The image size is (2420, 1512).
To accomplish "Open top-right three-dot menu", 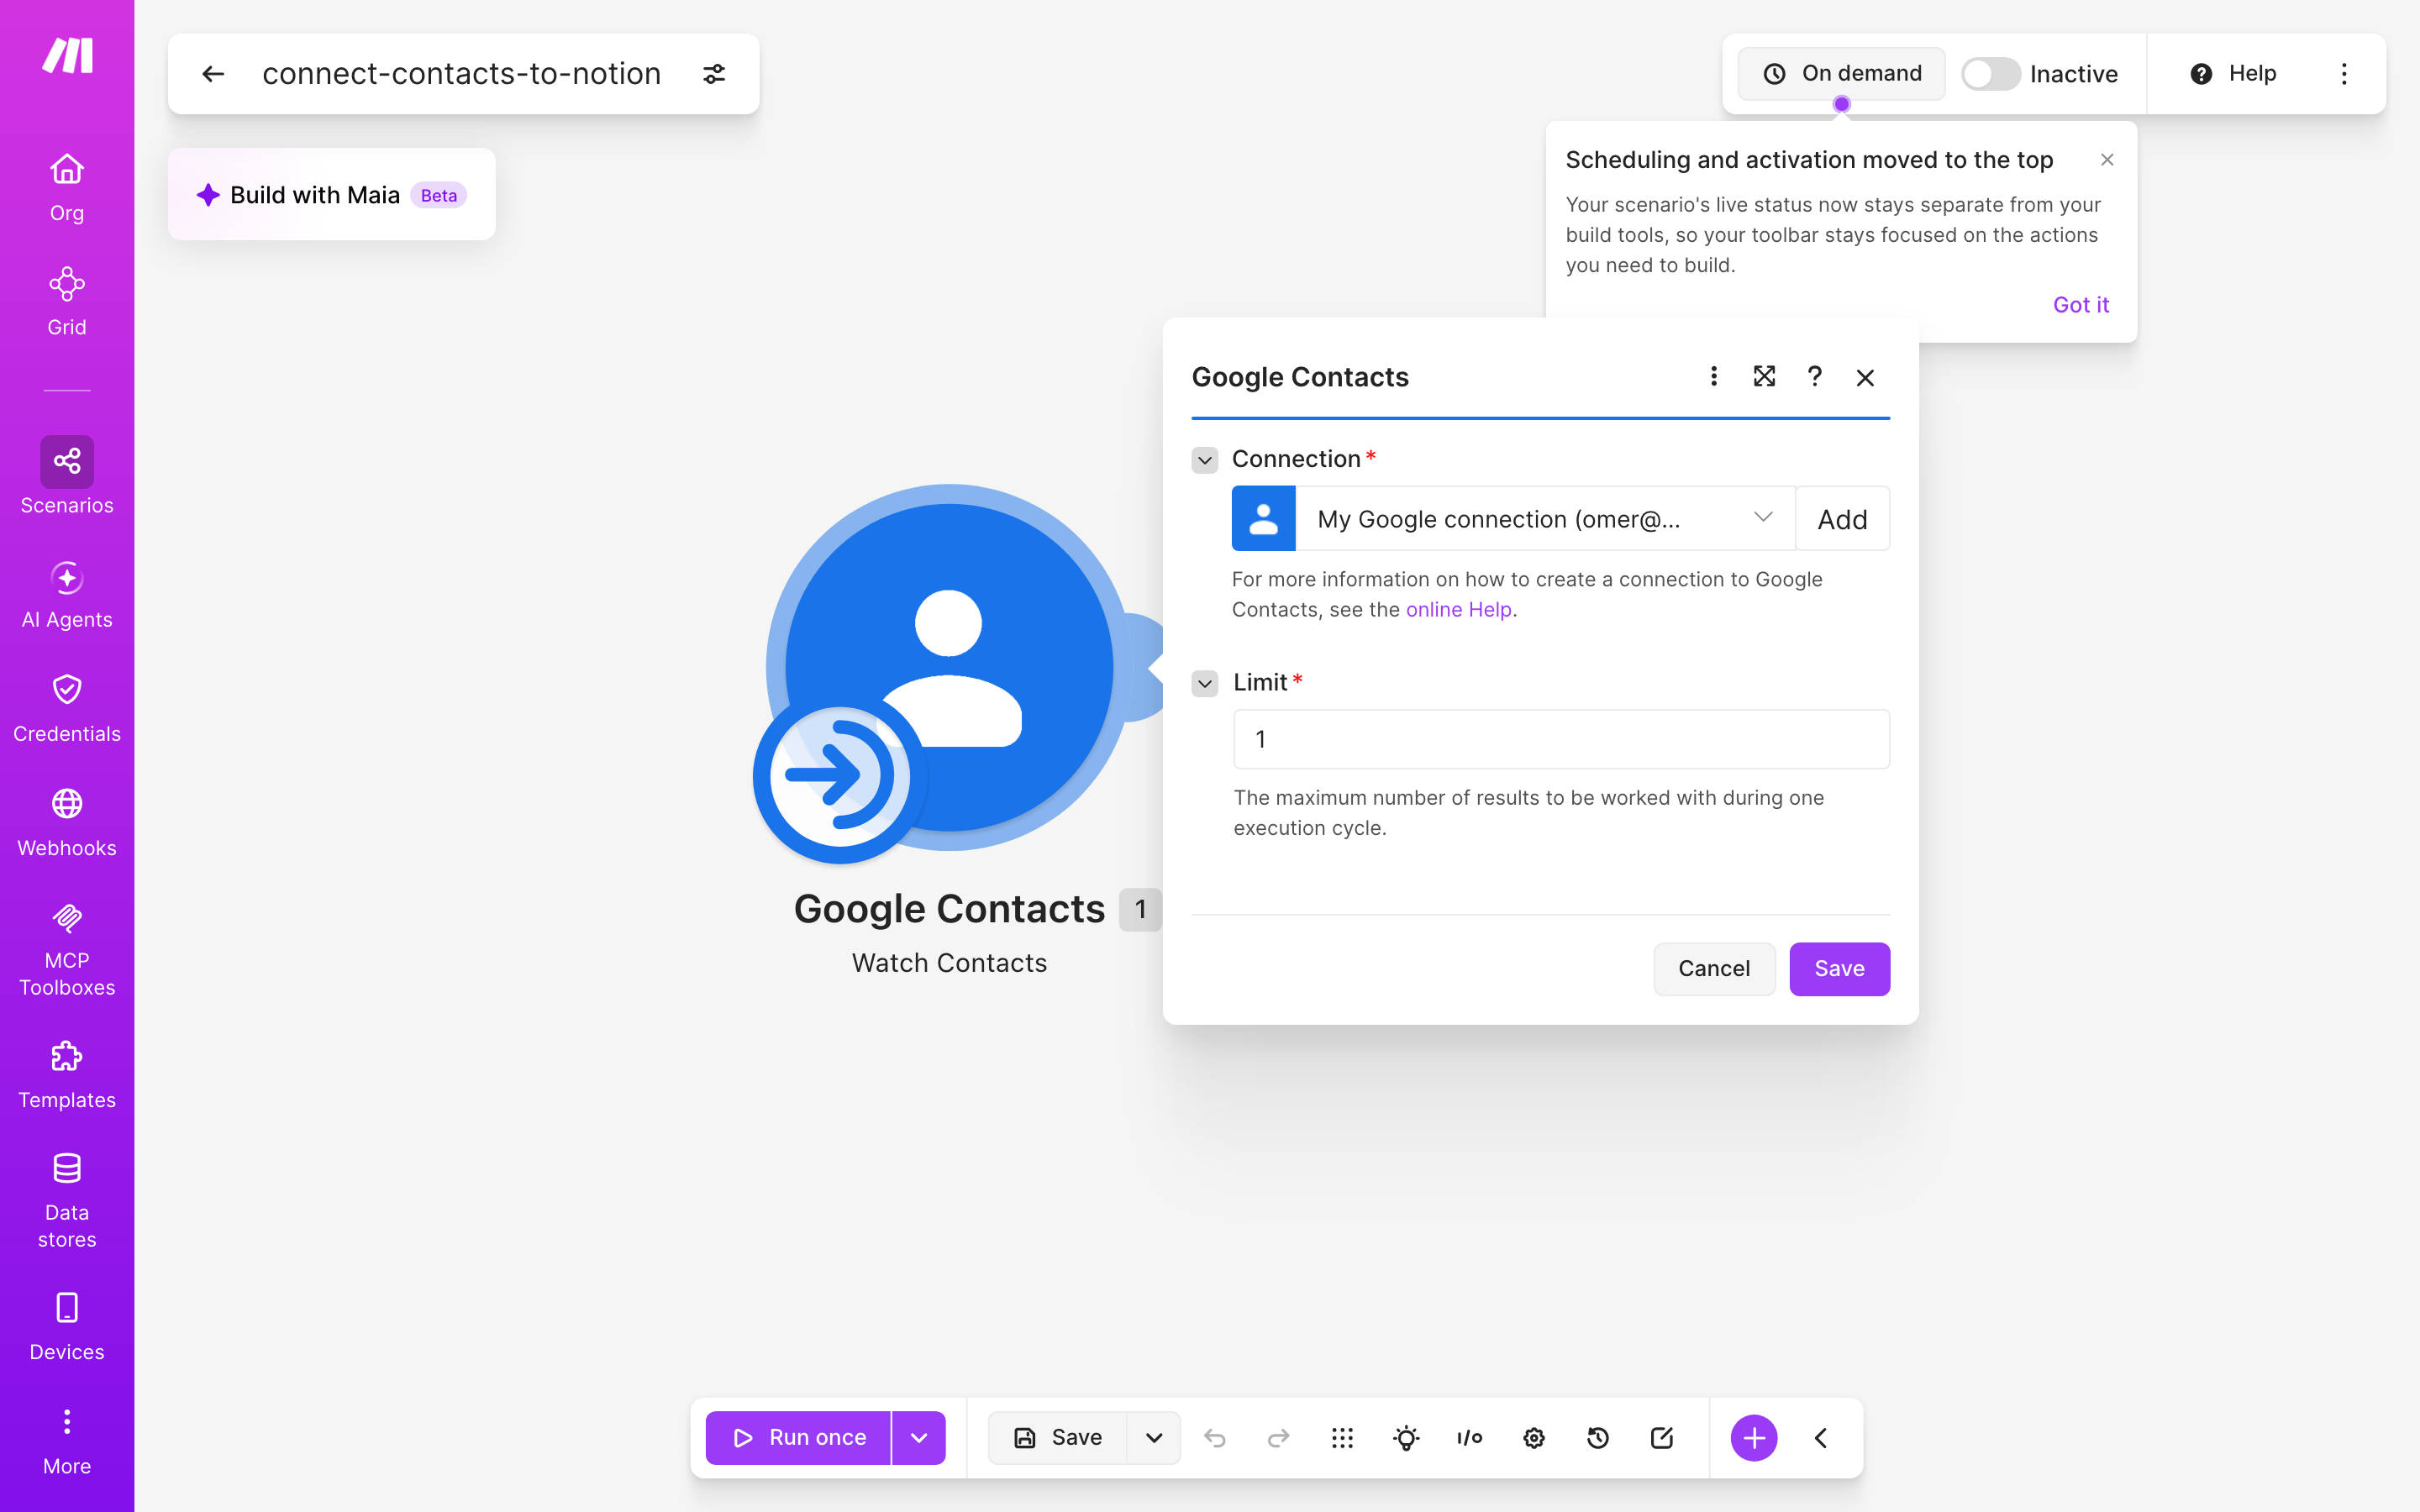I will click(x=2343, y=74).
